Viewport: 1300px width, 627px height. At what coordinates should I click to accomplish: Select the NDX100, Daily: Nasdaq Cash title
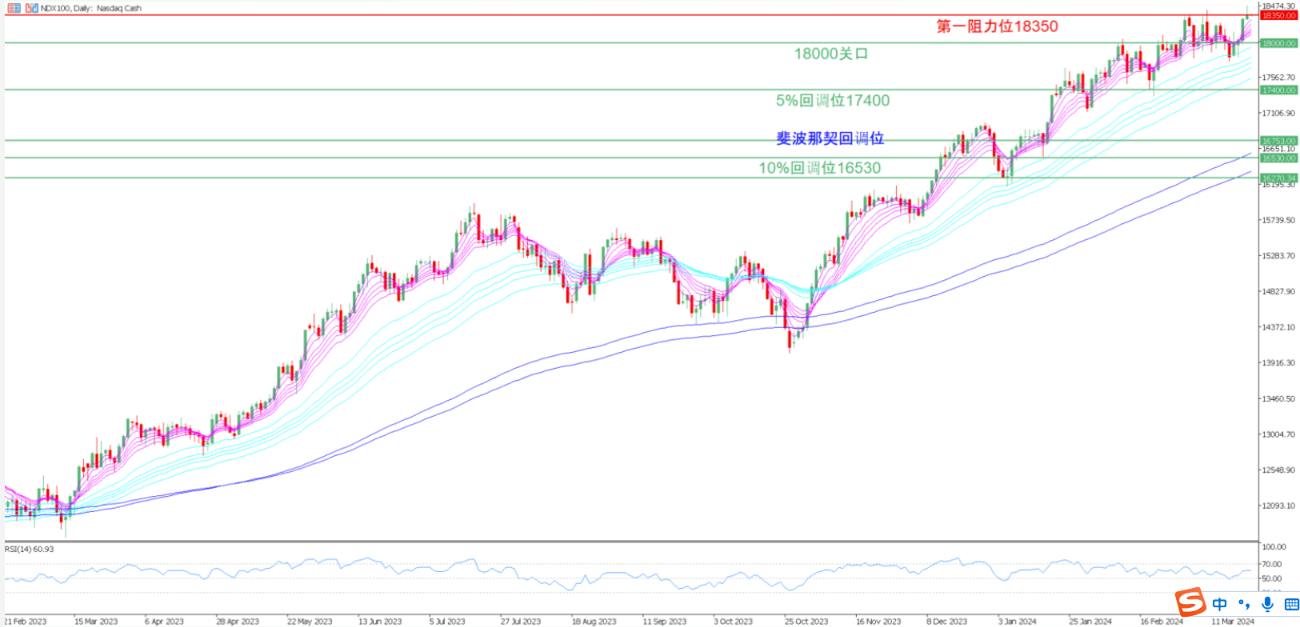click(x=90, y=8)
